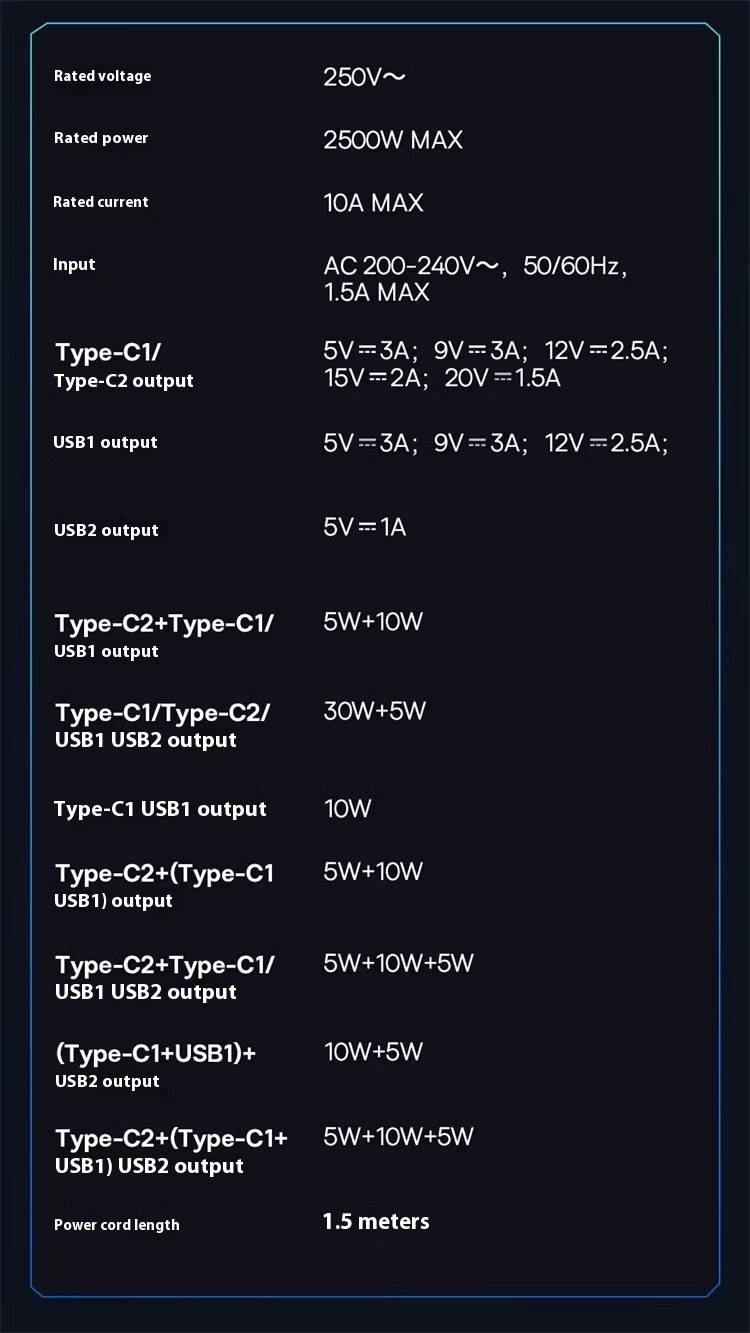Viewport: 750px width, 1333px height.
Task: Select the 1.5 meters value
Action: coord(376,1221)
